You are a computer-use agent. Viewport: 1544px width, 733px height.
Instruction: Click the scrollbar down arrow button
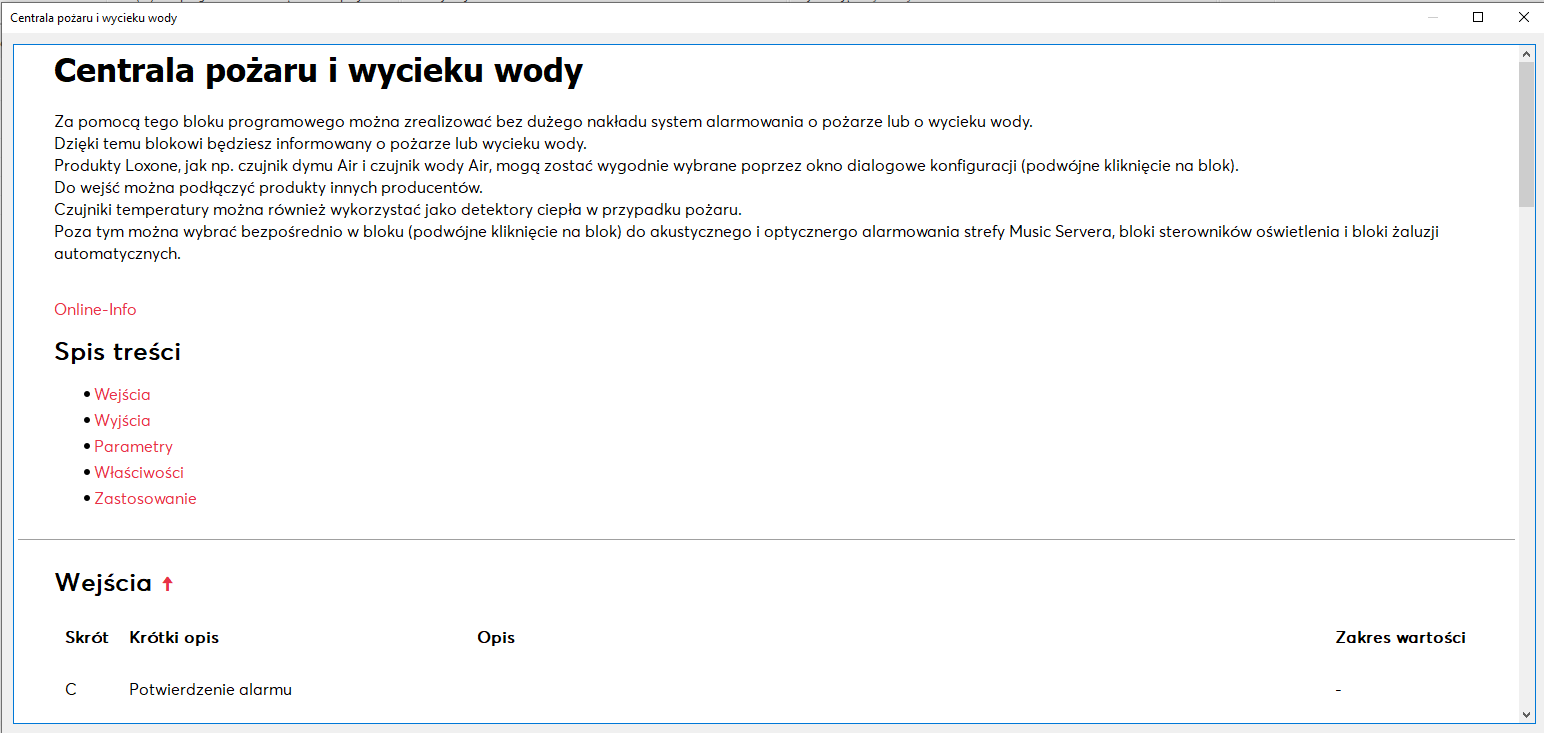pyautogui.click(x=1526, y=714)
